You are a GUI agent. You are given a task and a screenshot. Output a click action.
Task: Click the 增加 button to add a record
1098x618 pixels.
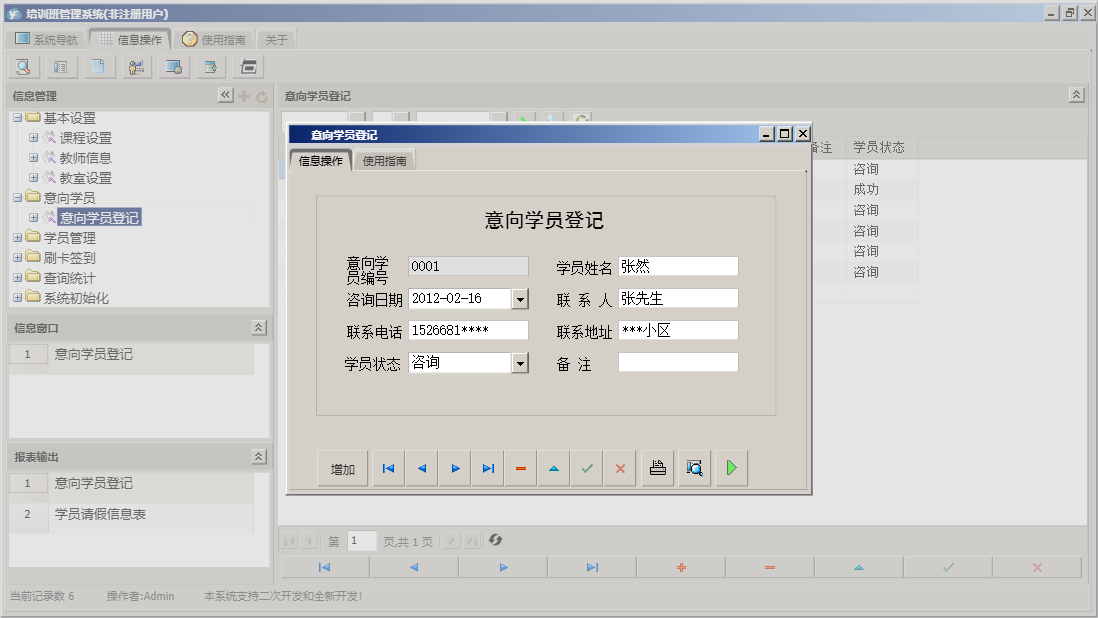[x=342, y=467]
